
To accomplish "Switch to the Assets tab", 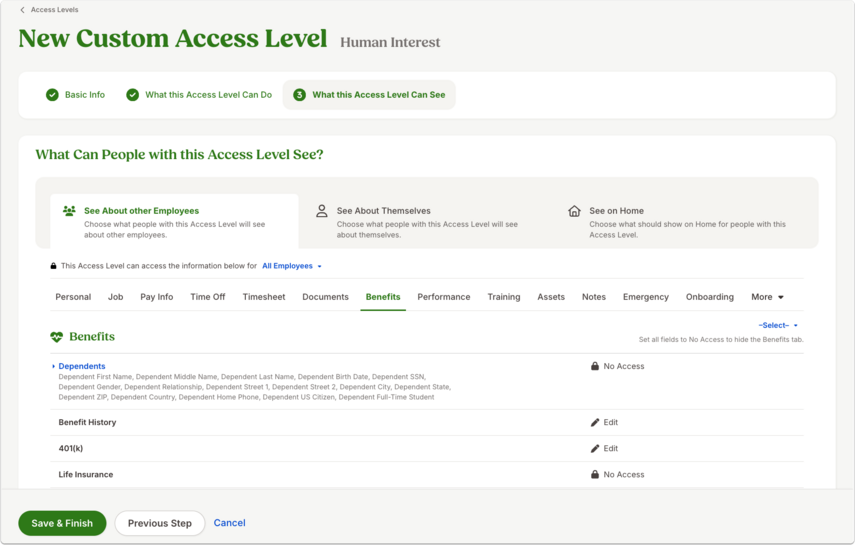I will click(551, 297).
